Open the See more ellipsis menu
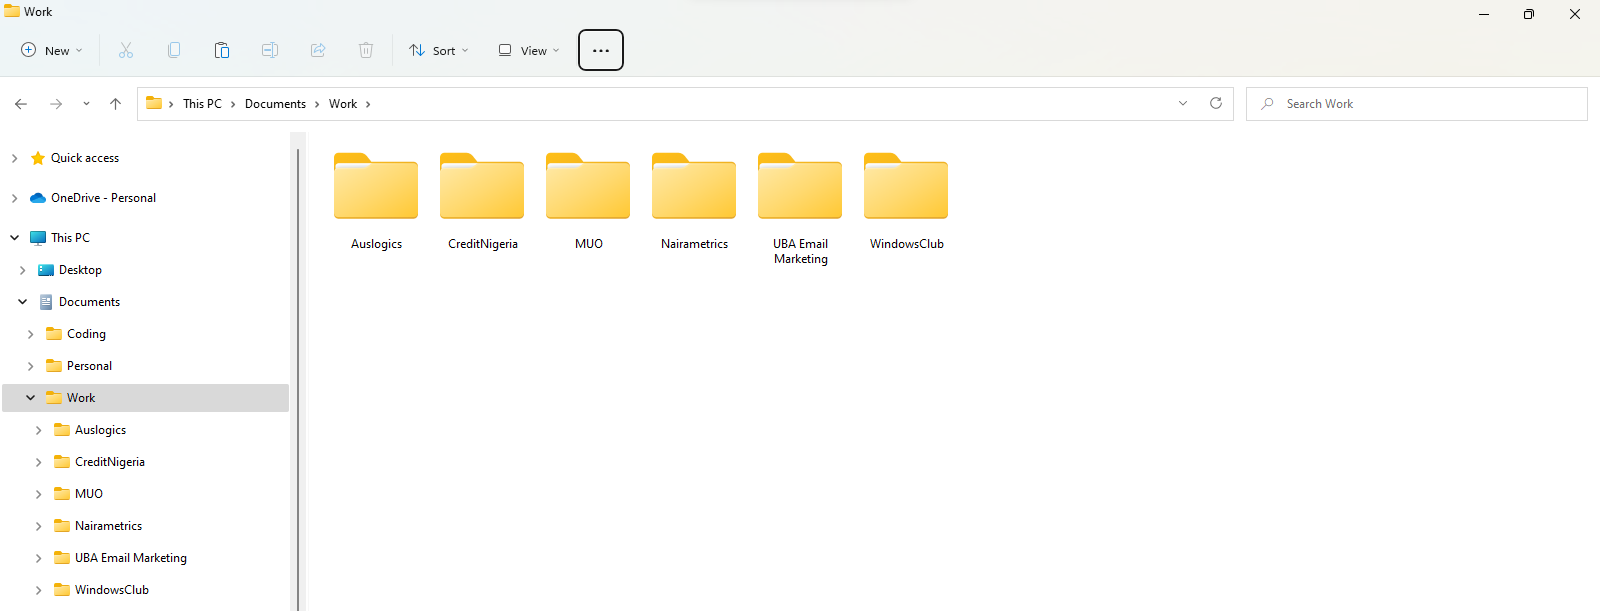This screenshot has height=611, width=1600. tap(601, 50)
